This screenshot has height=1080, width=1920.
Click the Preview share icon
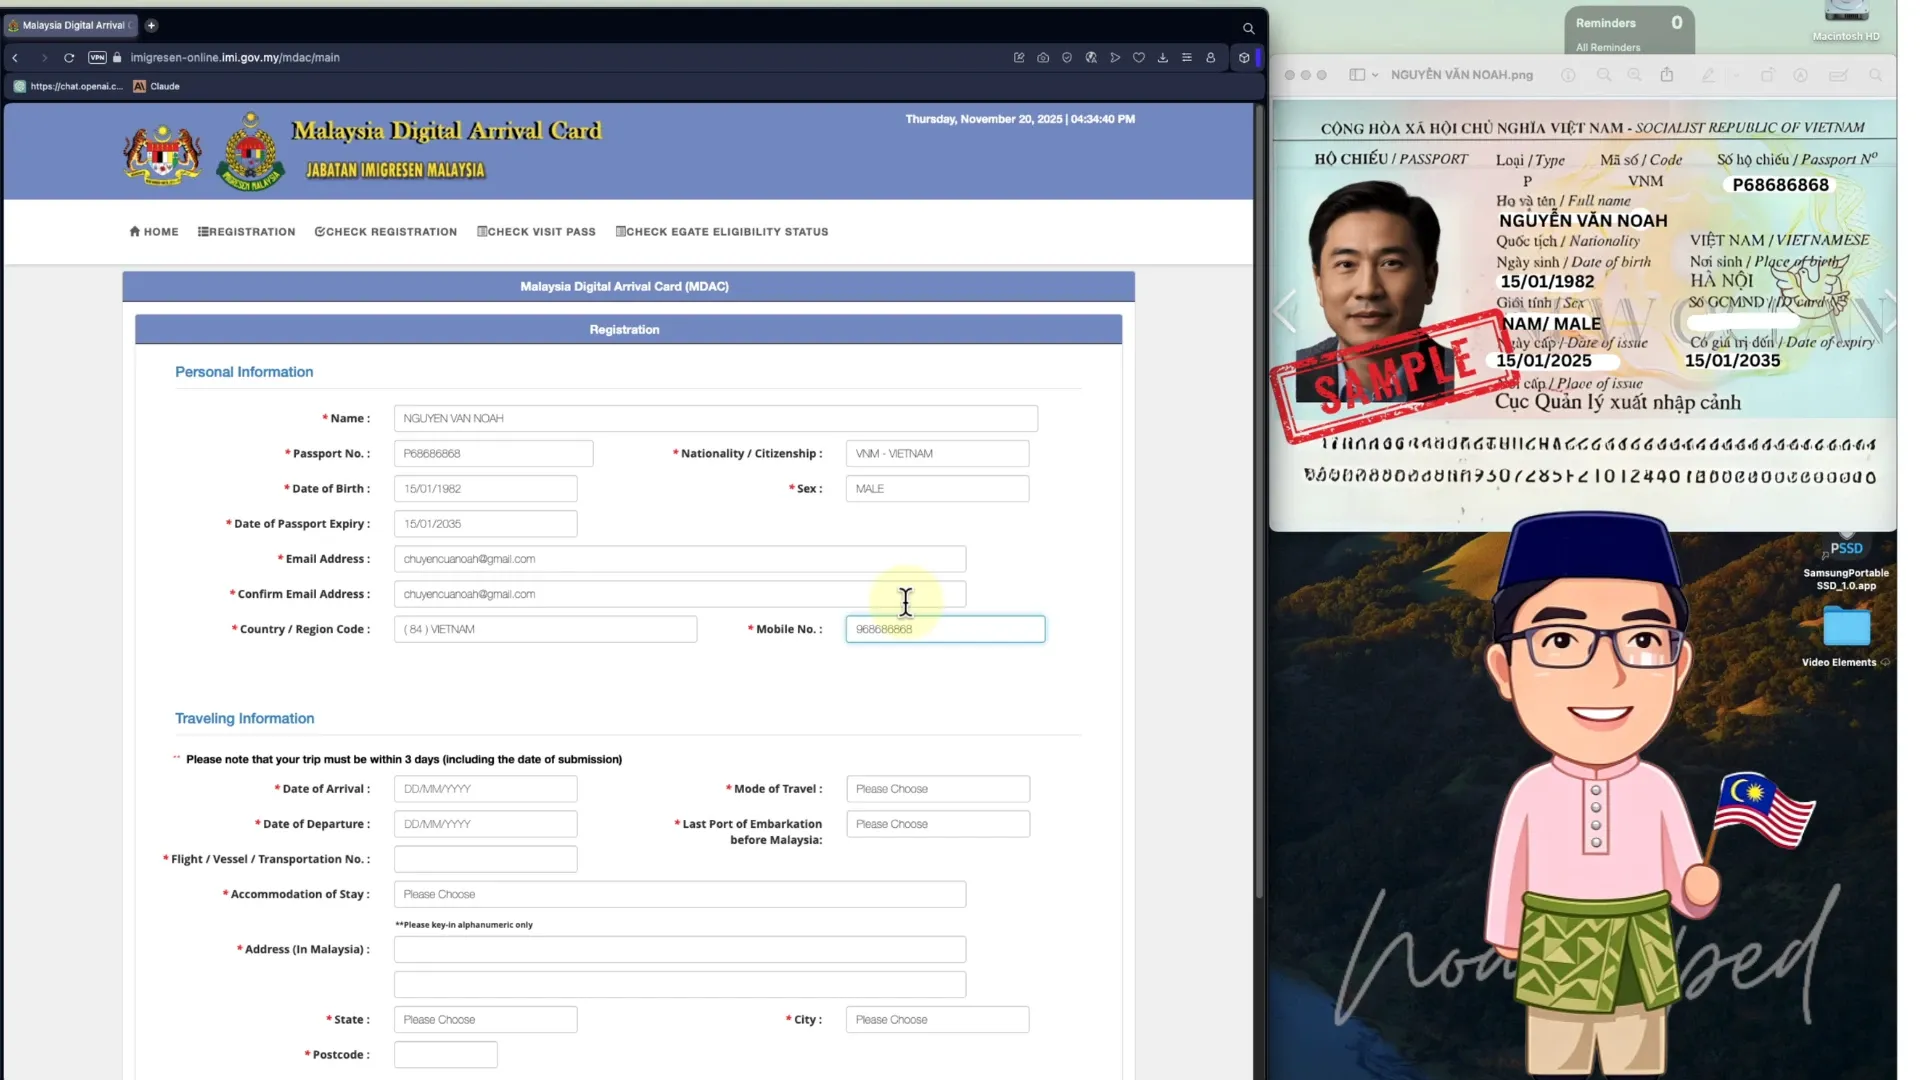1667,75
